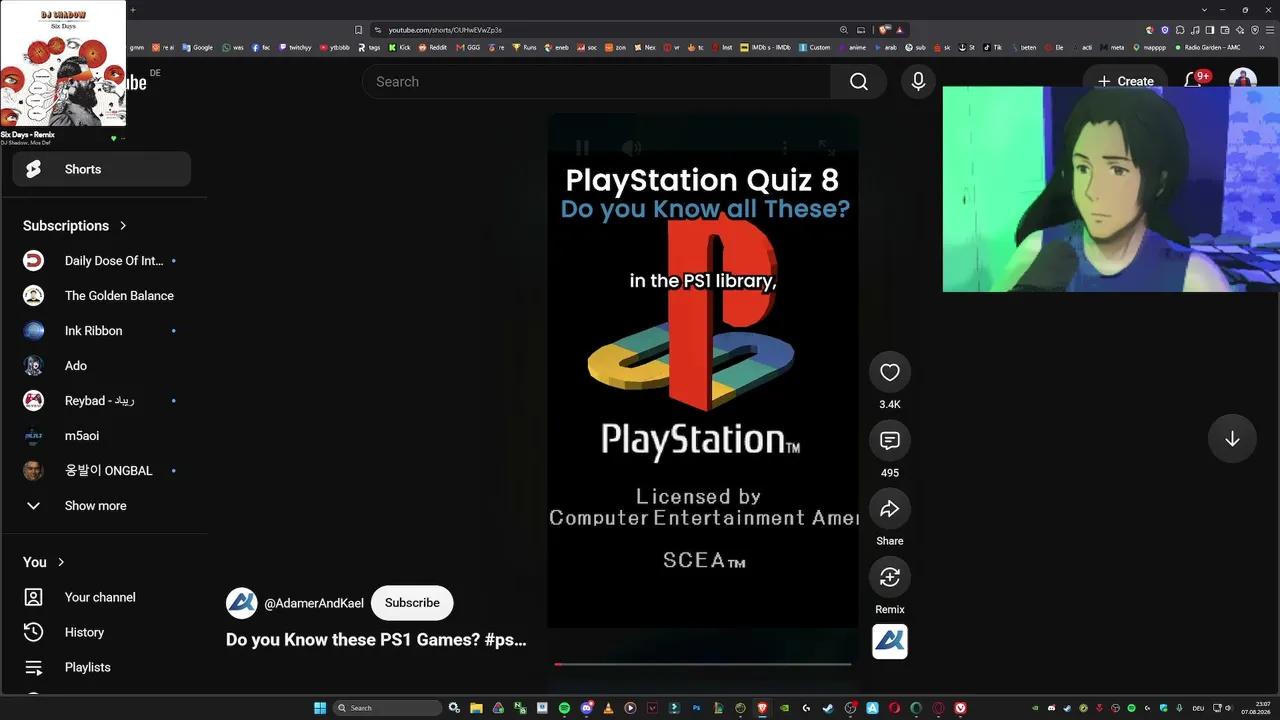The image size is (1280, 720).
Task: Pause the short video
Action: (x=581, y=148)
